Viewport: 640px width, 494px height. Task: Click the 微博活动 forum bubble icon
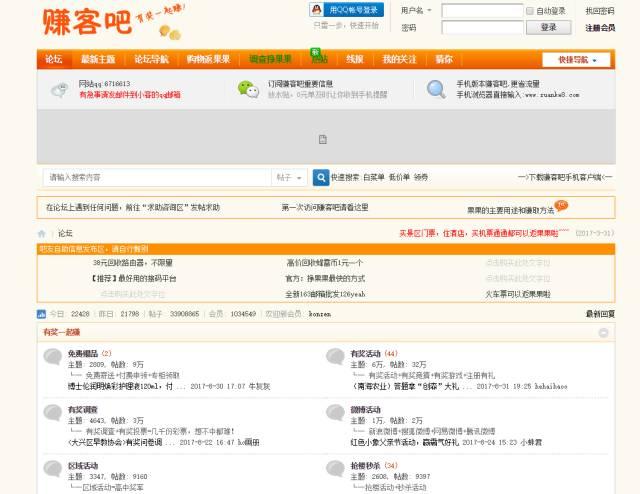coord(336,412)
